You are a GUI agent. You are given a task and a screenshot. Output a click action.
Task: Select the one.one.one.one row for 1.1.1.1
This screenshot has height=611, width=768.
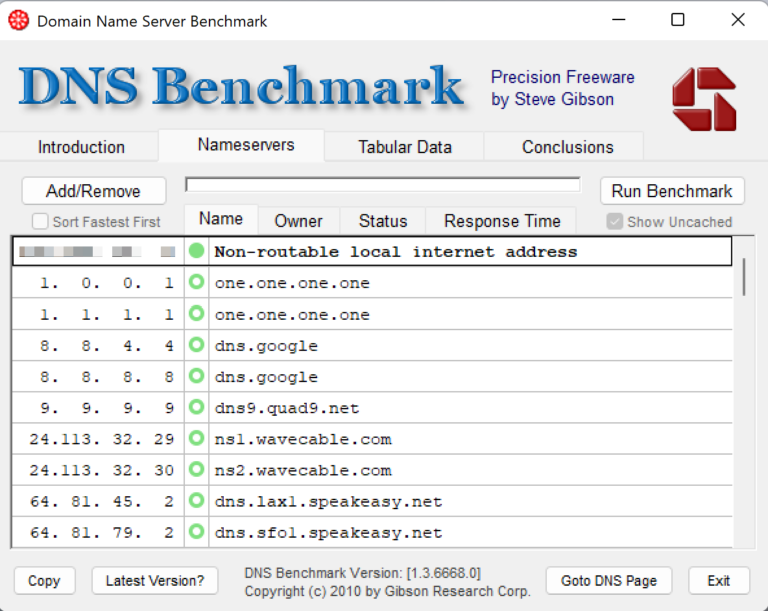click(x=372, y=314)
